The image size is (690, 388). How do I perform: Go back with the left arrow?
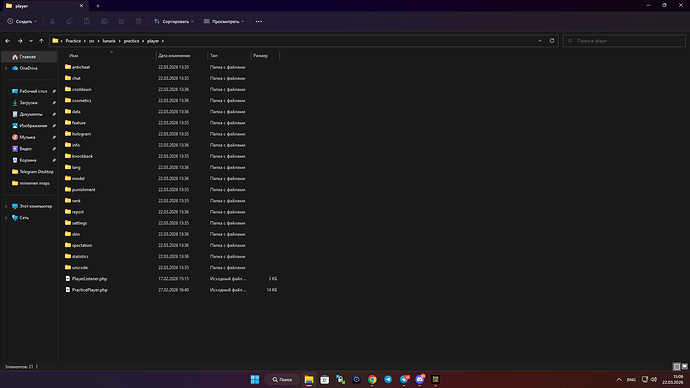(x=7, y=41)
